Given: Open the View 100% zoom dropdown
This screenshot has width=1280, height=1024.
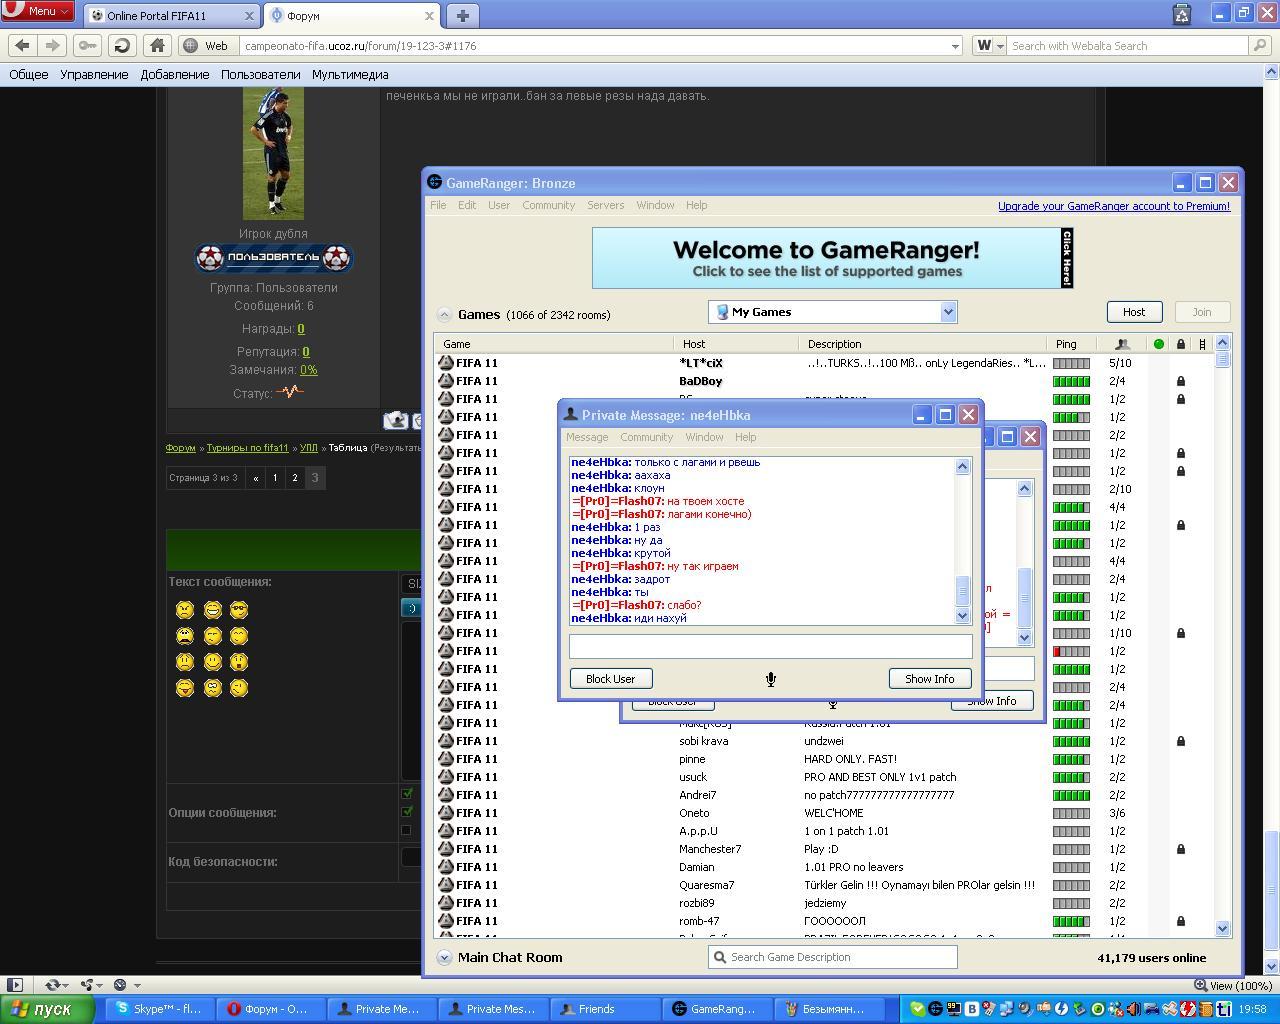Looking at the screenshot, I should click(x=1233, y=985).
